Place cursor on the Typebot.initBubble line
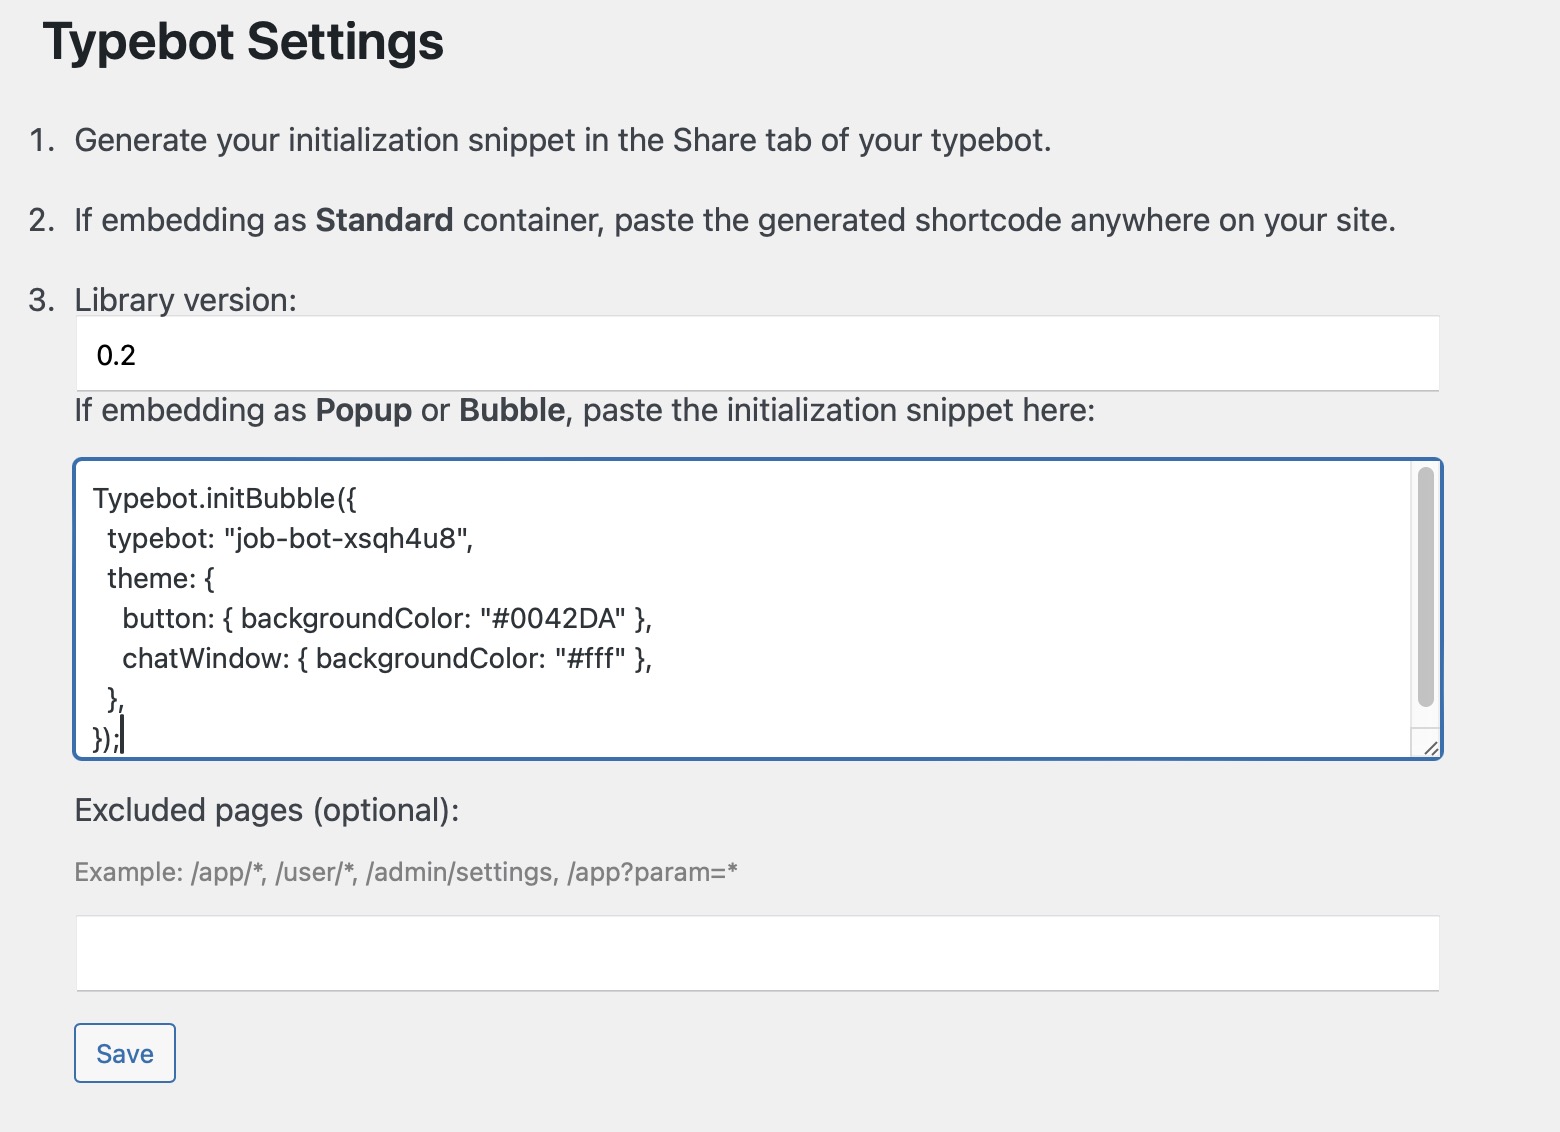The image size is (1560, 1132). click(x=225, y=497)
